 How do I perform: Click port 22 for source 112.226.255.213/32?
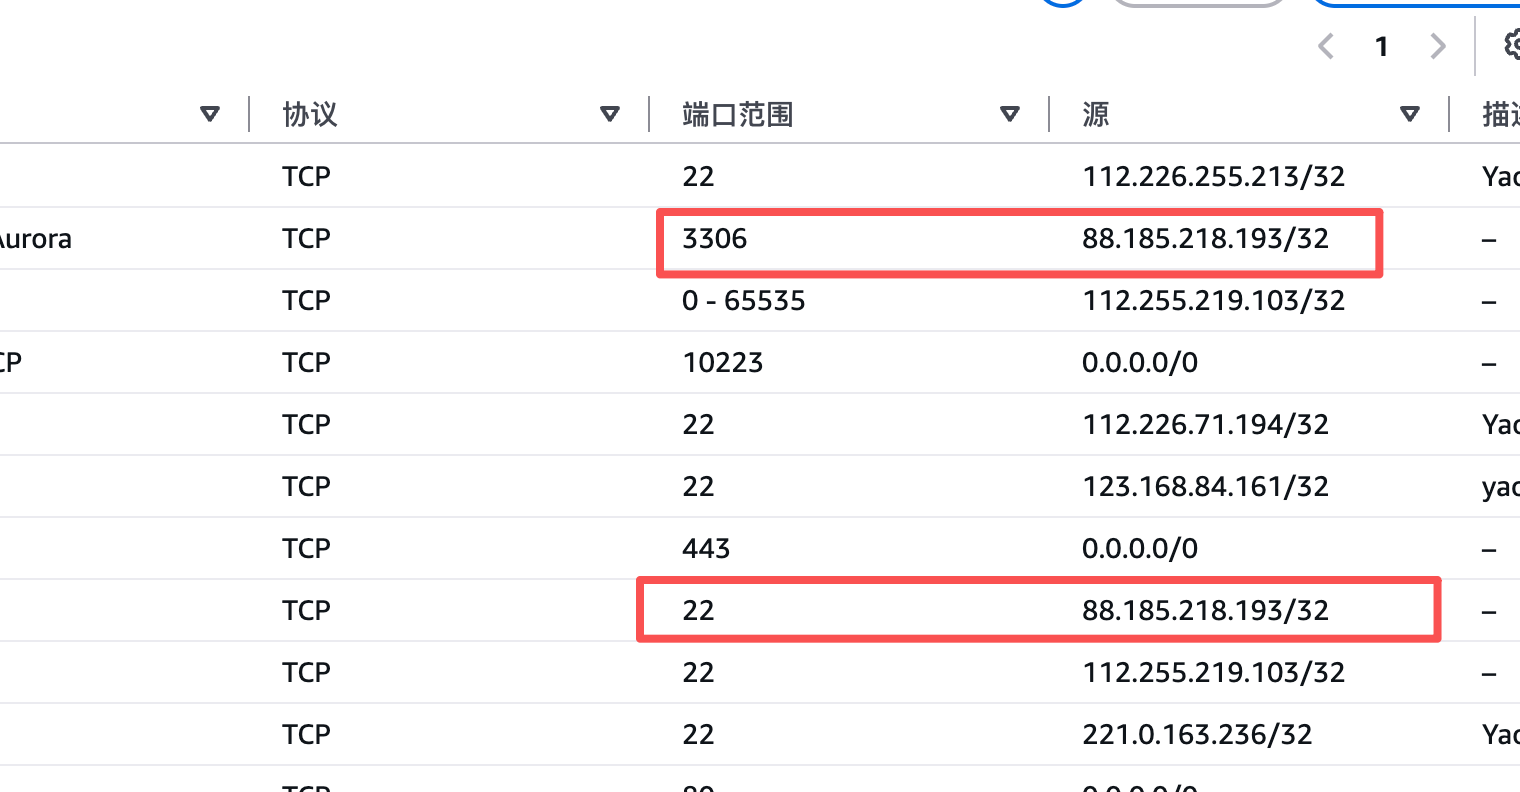(x=698, y=176)
